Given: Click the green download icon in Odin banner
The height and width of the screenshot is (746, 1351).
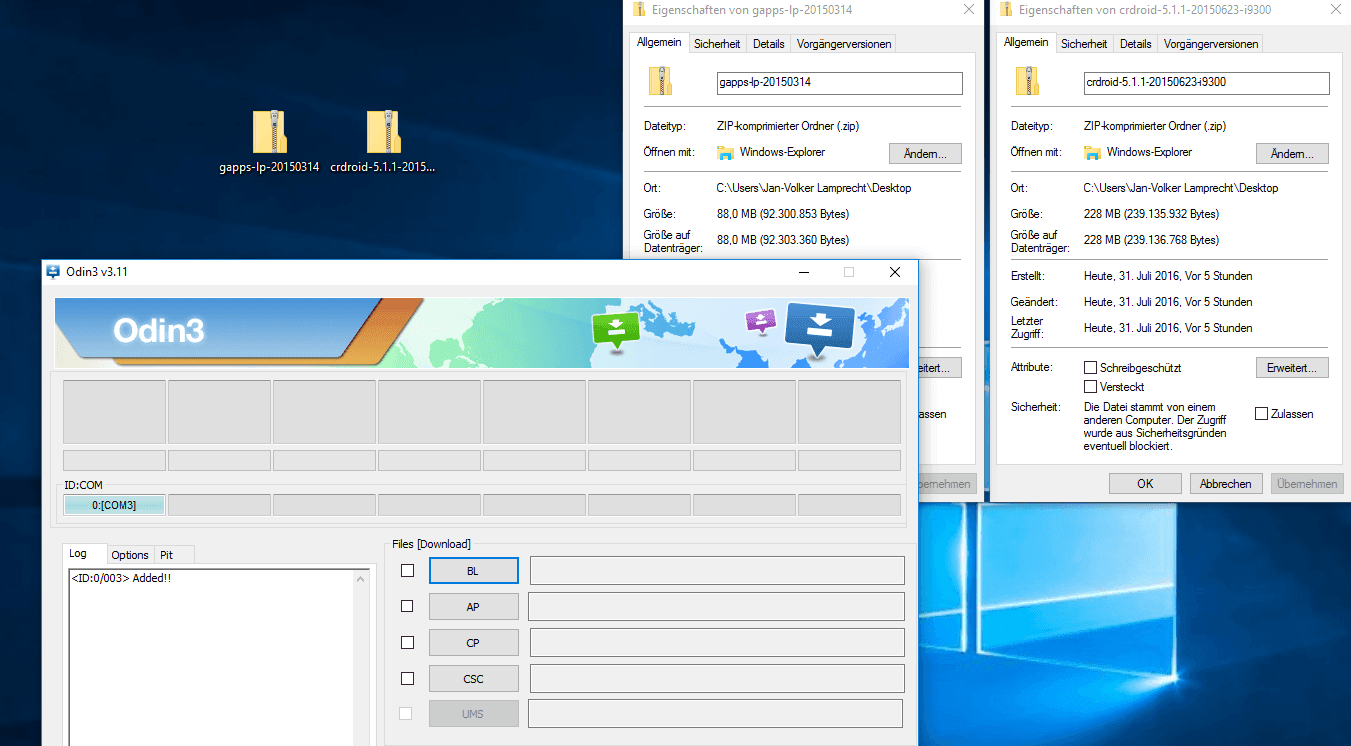Looking at the screenshot, I should pyautogui.click(x=615, y=330).
